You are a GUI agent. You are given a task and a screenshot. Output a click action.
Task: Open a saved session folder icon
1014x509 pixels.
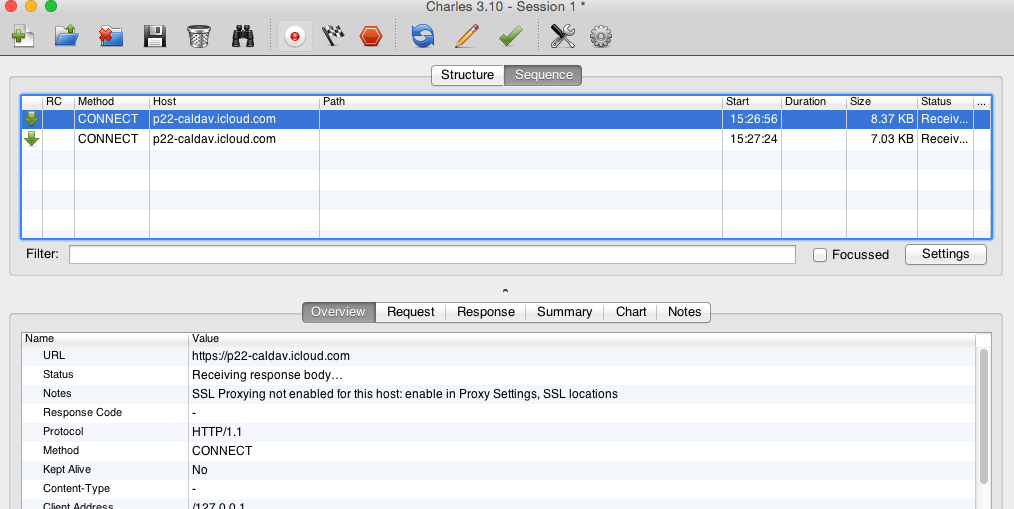[x=67, y=36]
